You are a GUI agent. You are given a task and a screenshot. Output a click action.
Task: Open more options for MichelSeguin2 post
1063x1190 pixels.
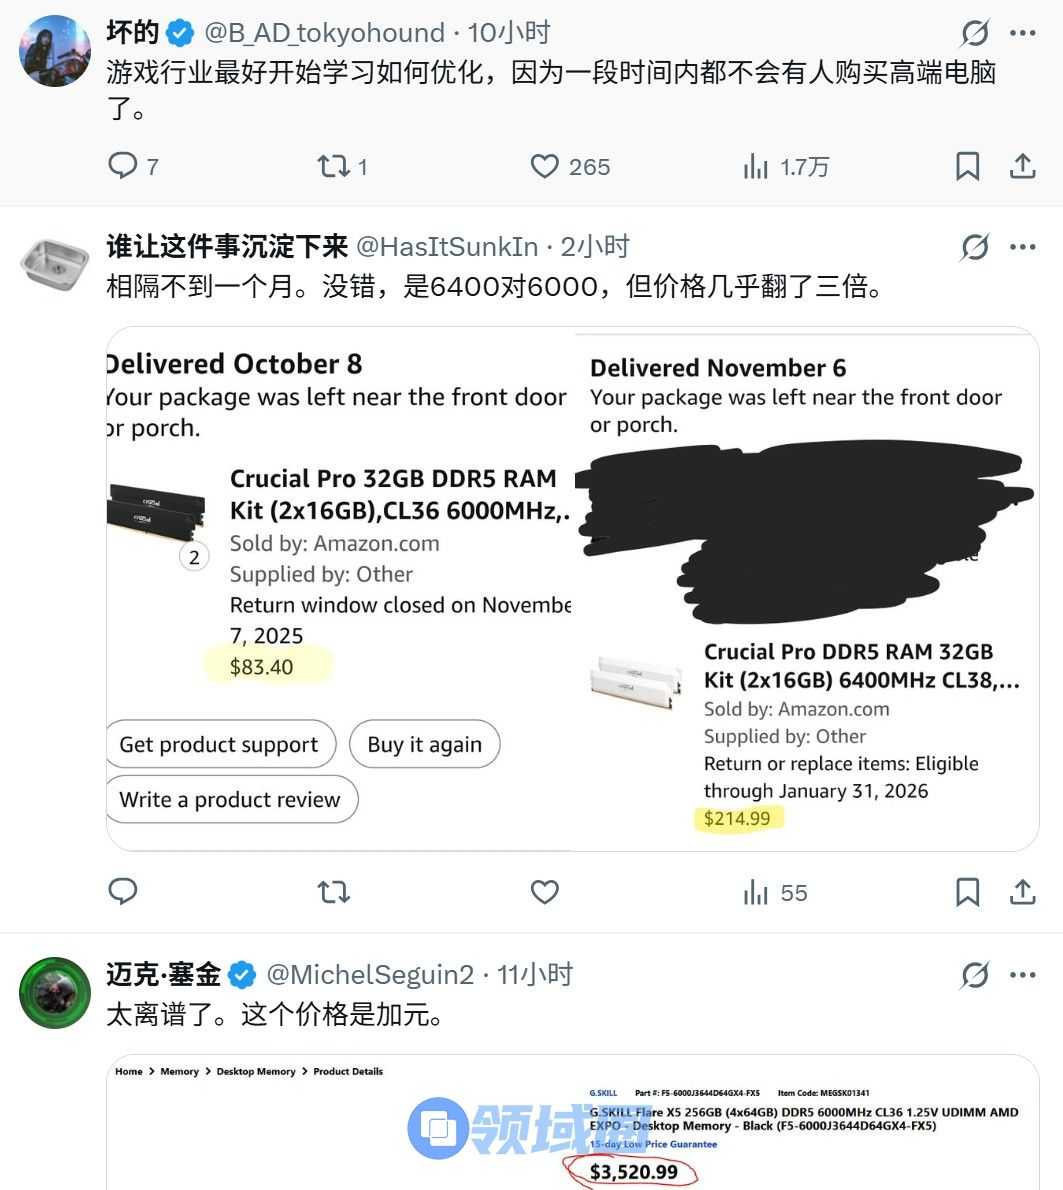coord(1023,974)
